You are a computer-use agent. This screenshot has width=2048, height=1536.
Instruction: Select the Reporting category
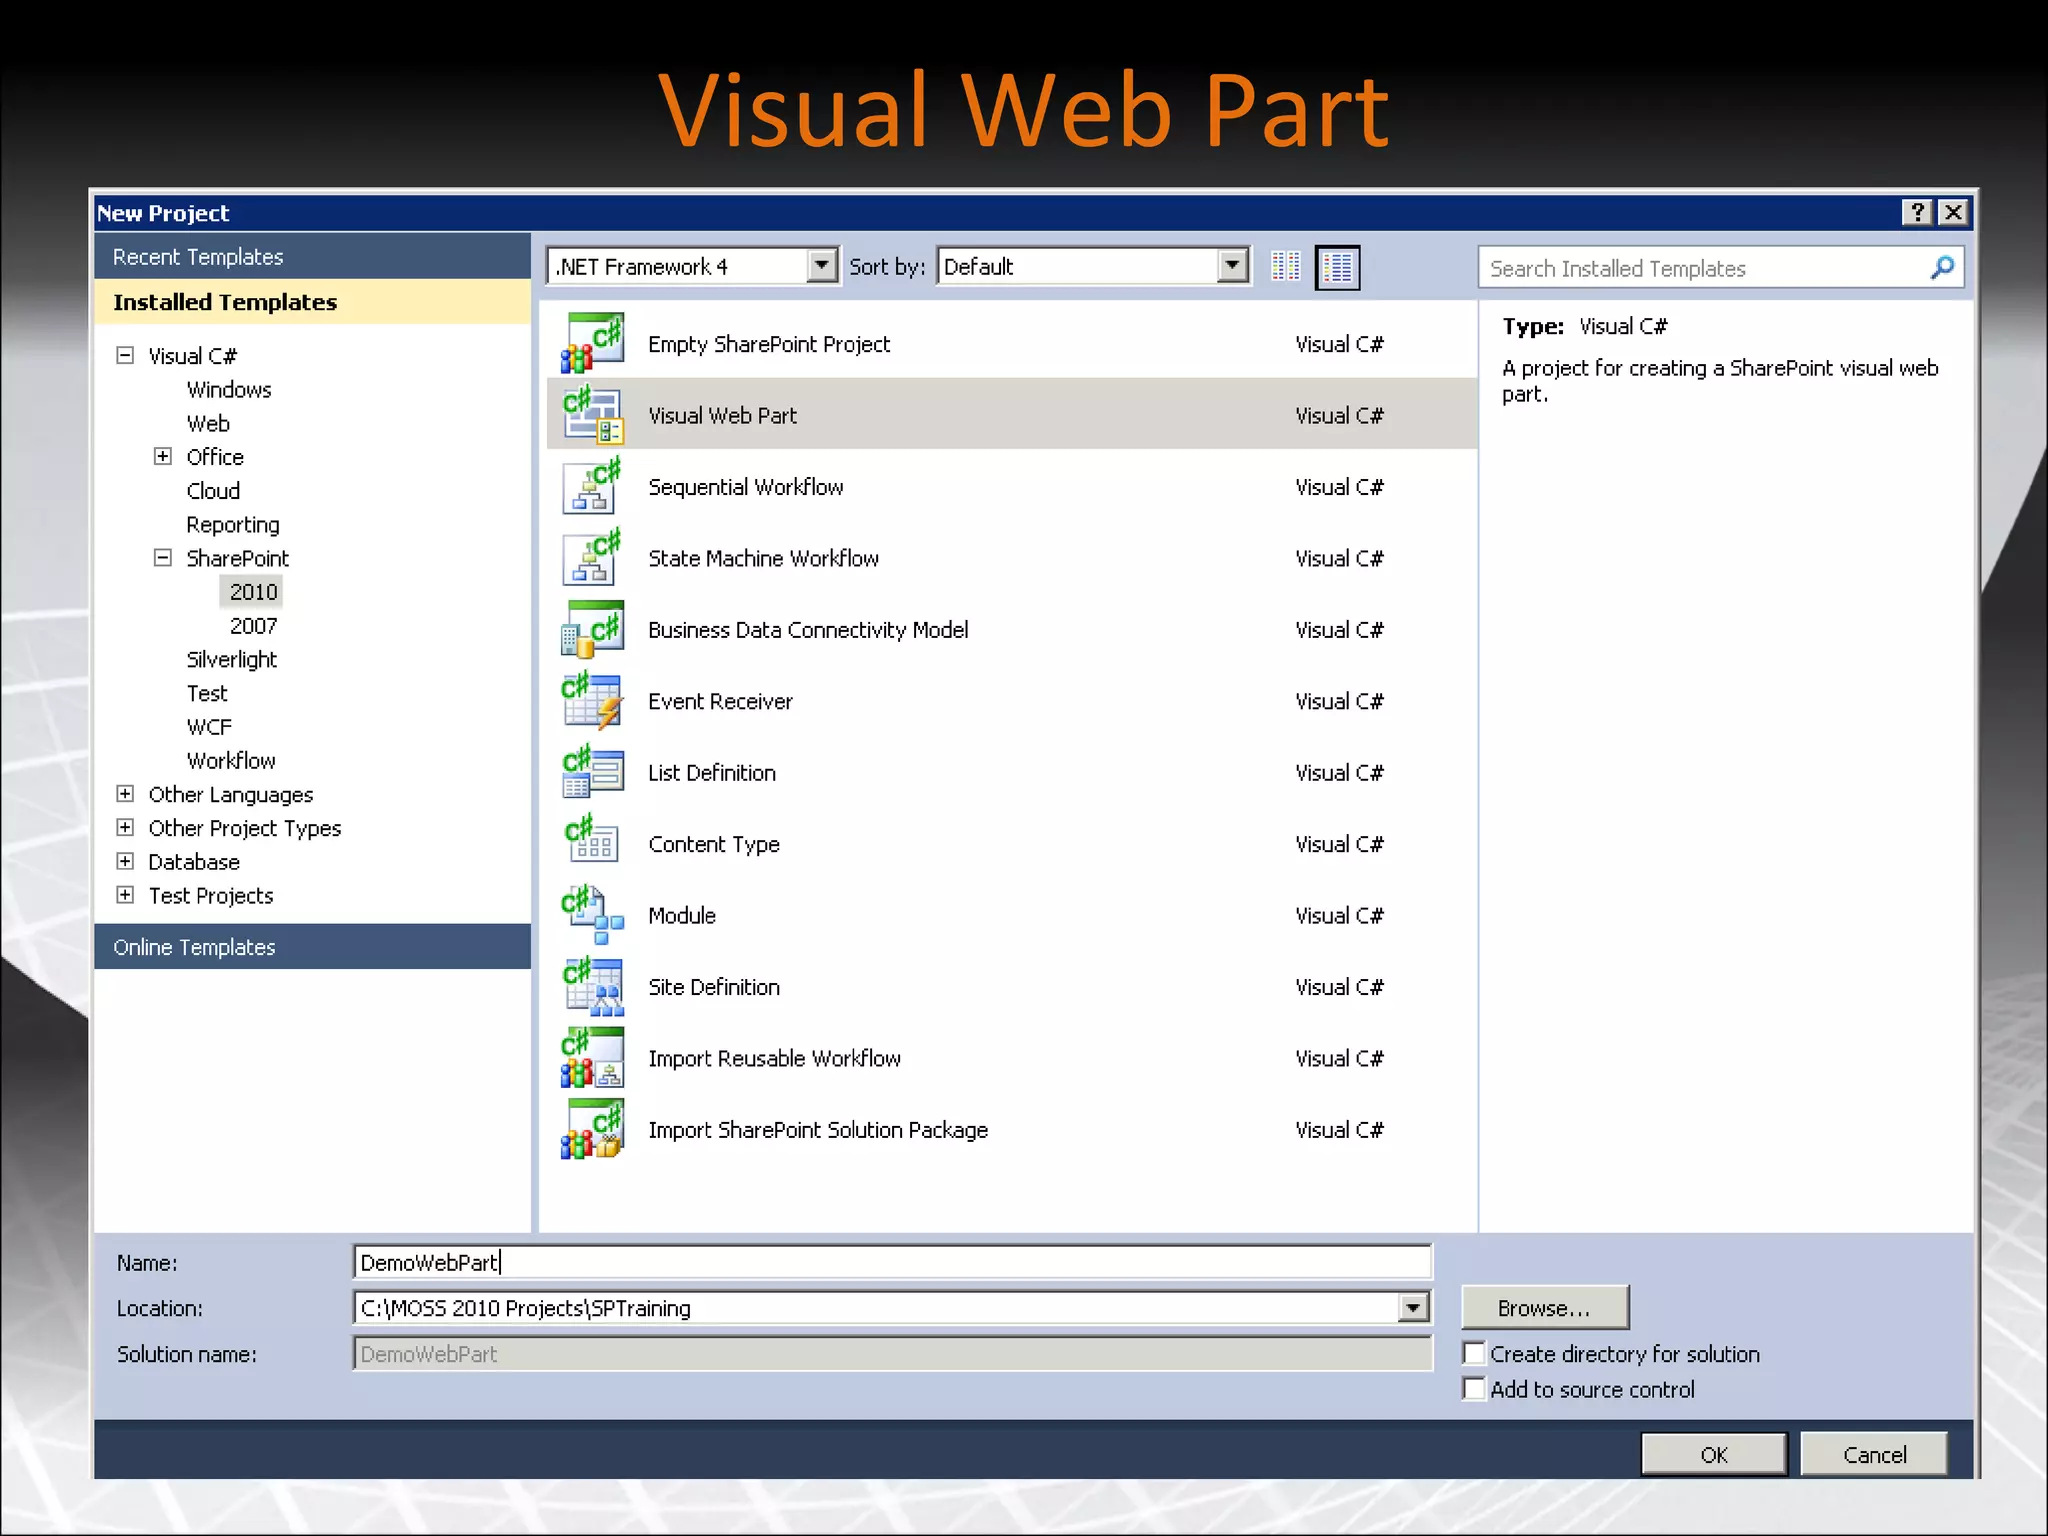tap(233, 525)
